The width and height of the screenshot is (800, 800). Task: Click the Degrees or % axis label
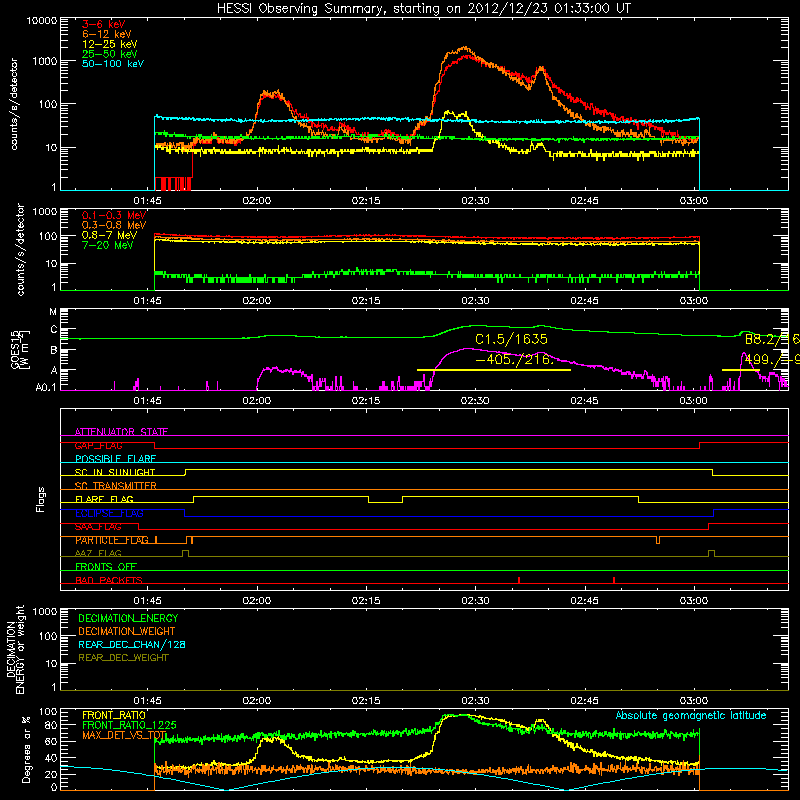point(27,749)
